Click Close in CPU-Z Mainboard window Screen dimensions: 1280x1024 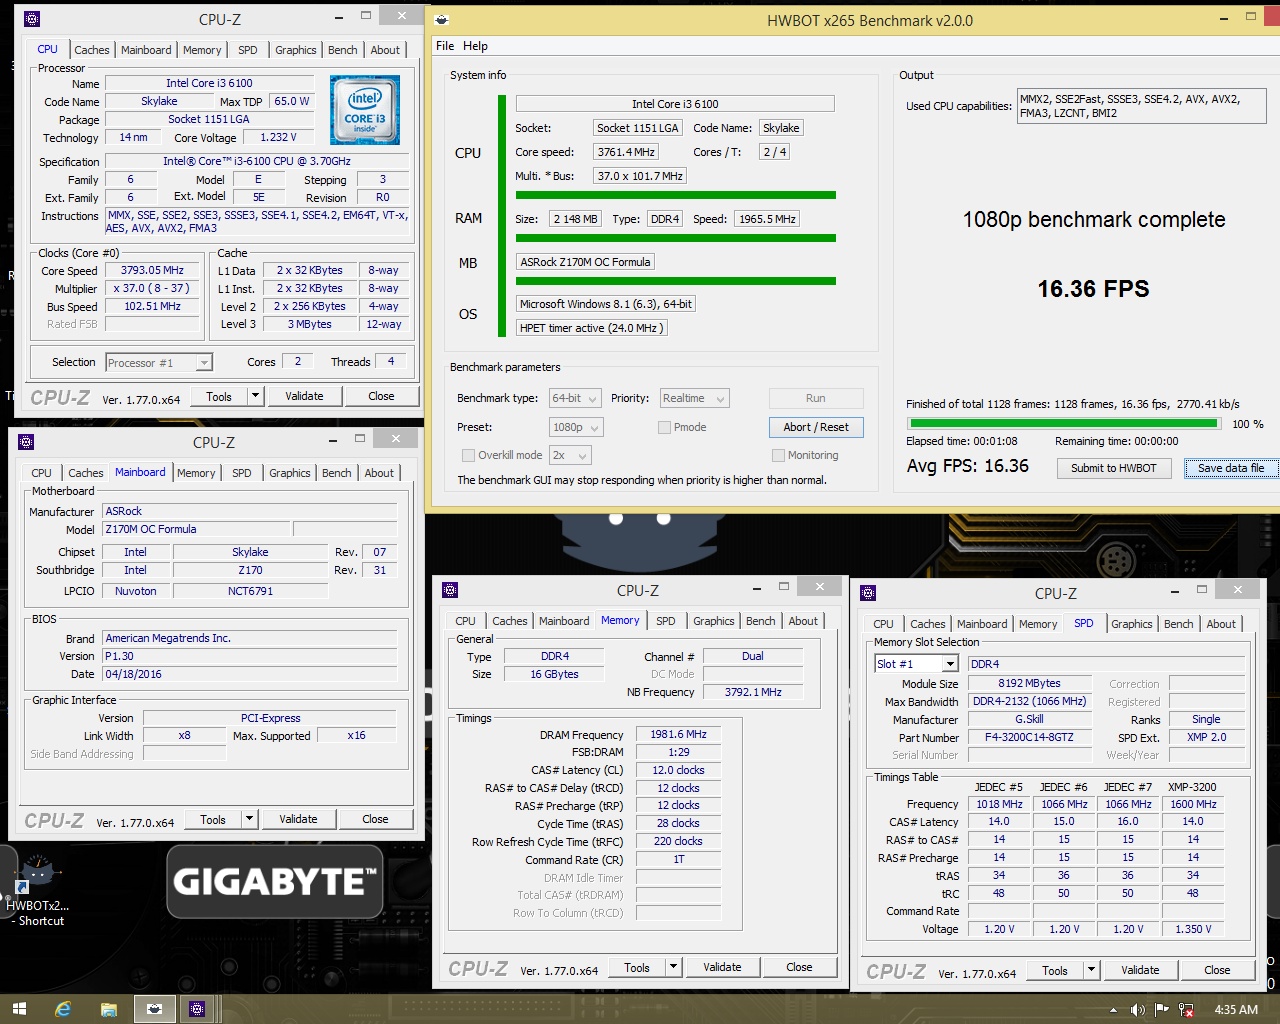point(375,819)
